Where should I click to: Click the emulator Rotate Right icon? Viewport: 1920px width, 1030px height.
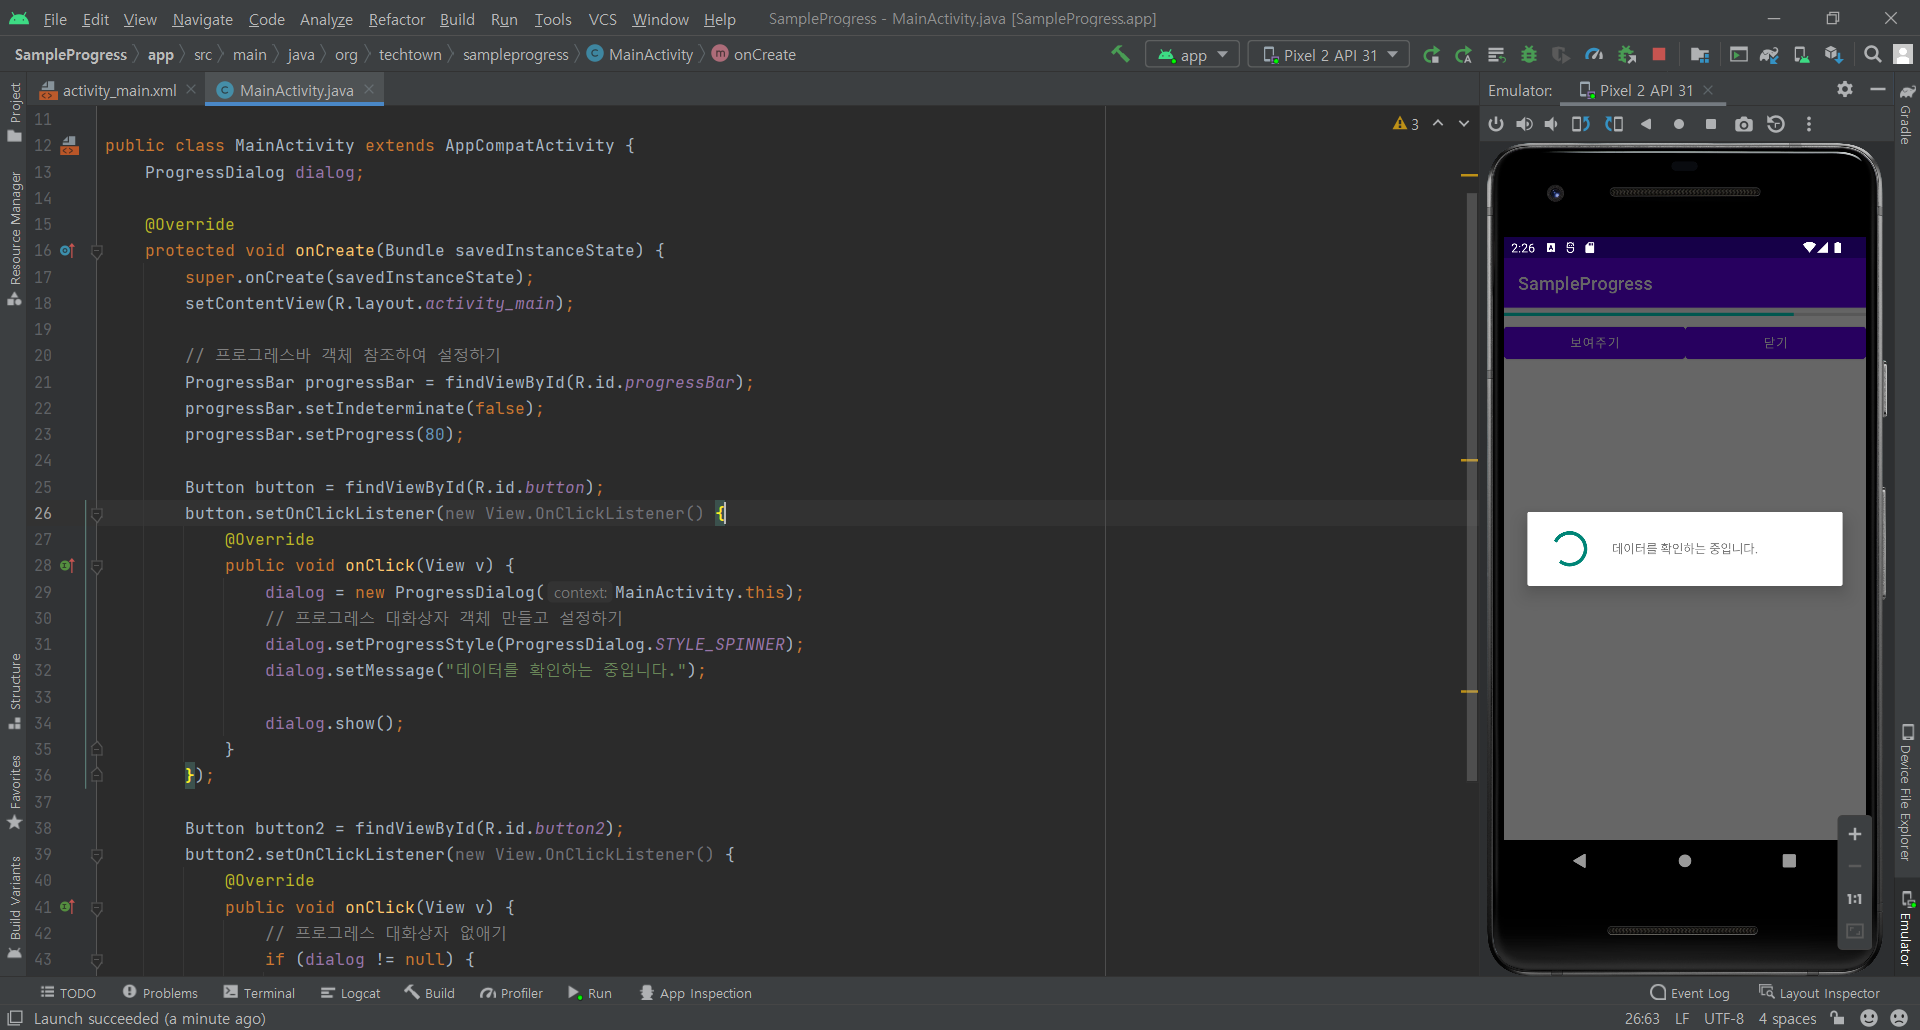(x=1614, y=124)
